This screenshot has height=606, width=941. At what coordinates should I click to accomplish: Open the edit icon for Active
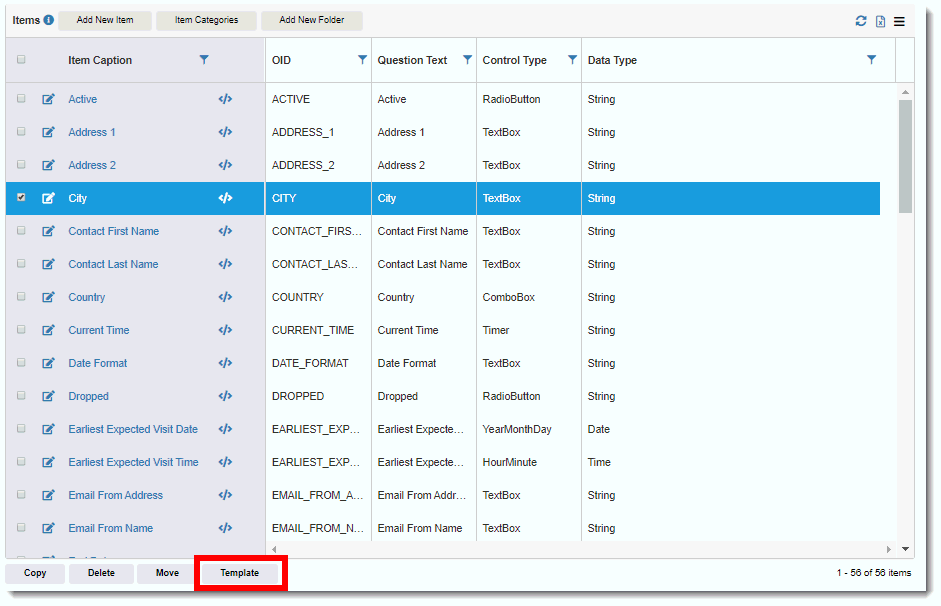pos(48,99)
